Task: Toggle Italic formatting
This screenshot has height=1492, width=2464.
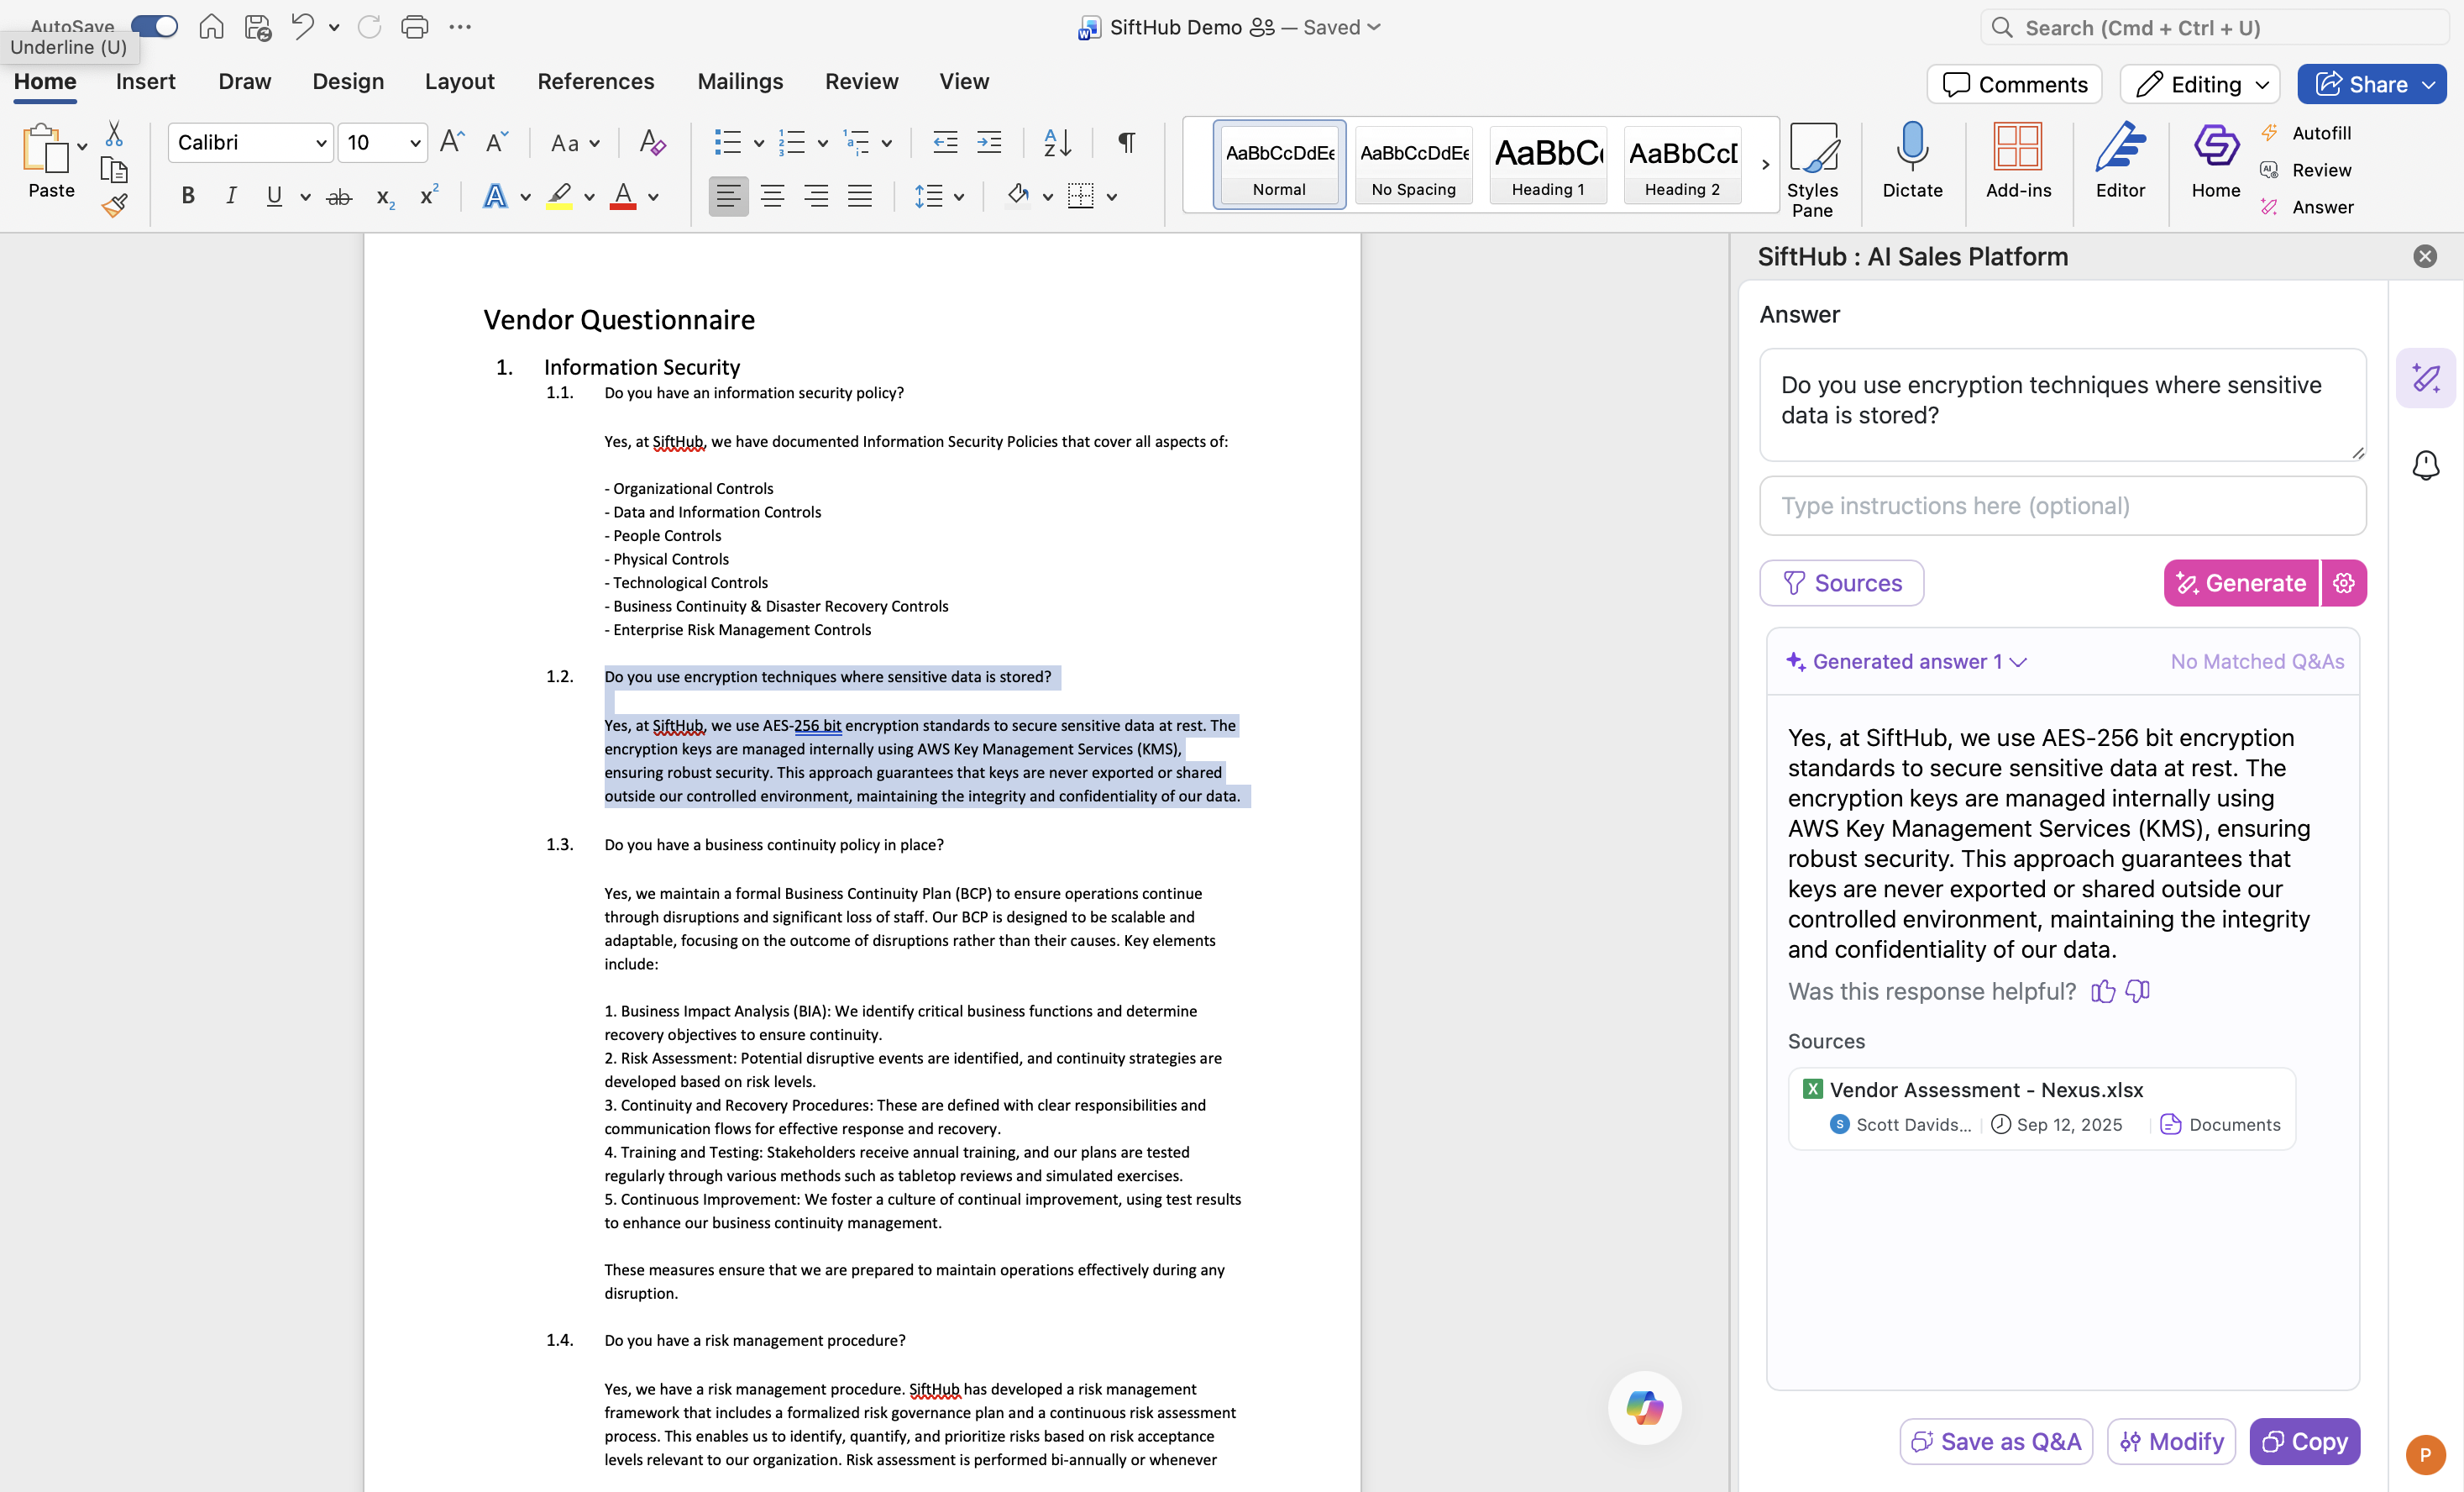Action: 231,196
